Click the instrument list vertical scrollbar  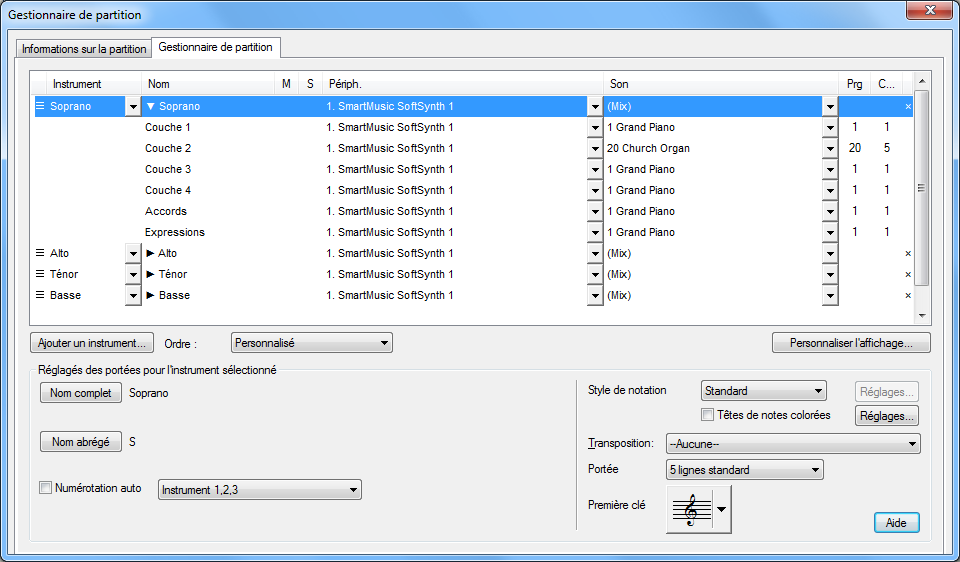(x=922, y=187)
